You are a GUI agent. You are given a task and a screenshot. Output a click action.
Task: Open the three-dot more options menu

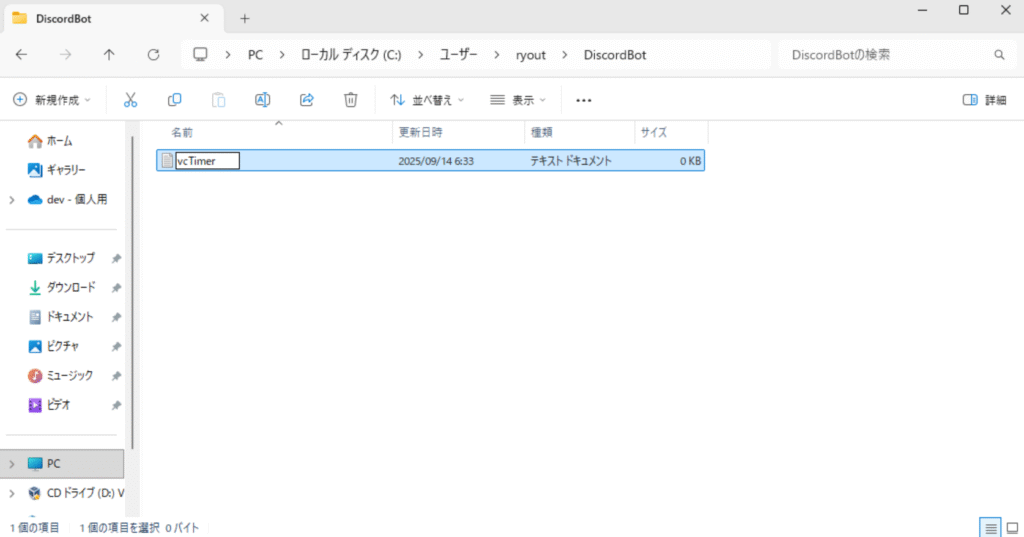tap(584, 100)
